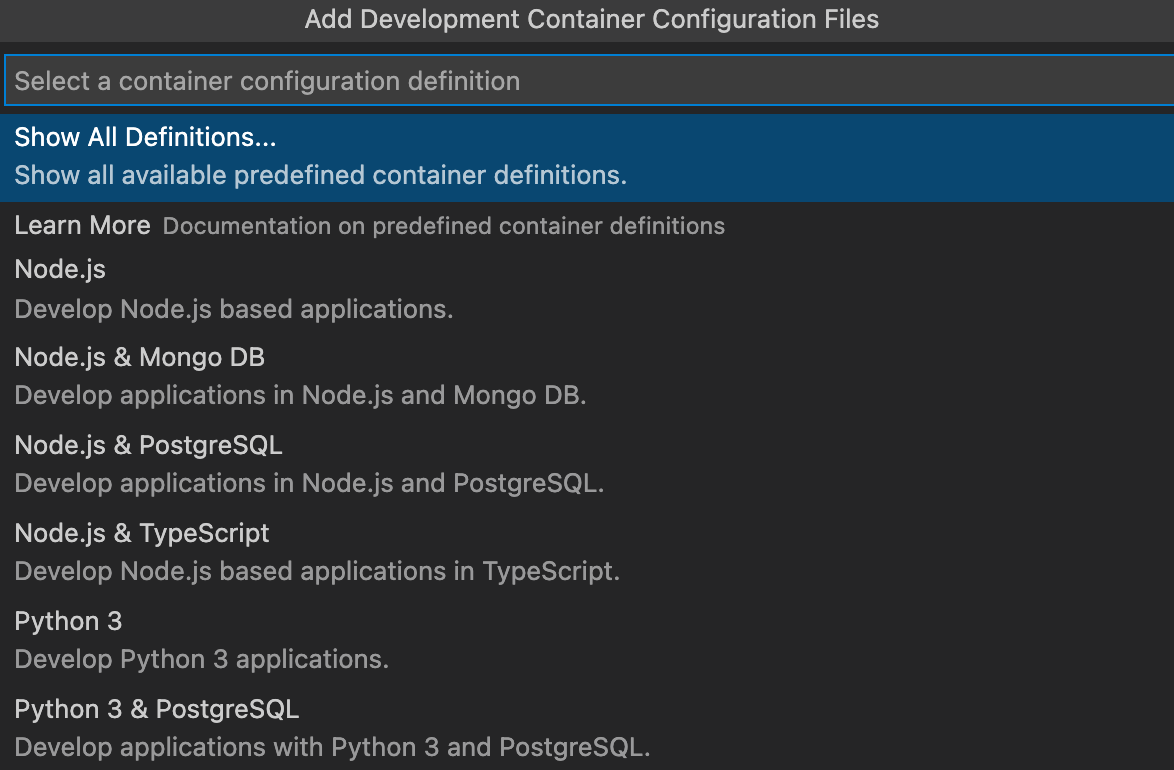Choose the Node.js container definition

coord(587,289)
